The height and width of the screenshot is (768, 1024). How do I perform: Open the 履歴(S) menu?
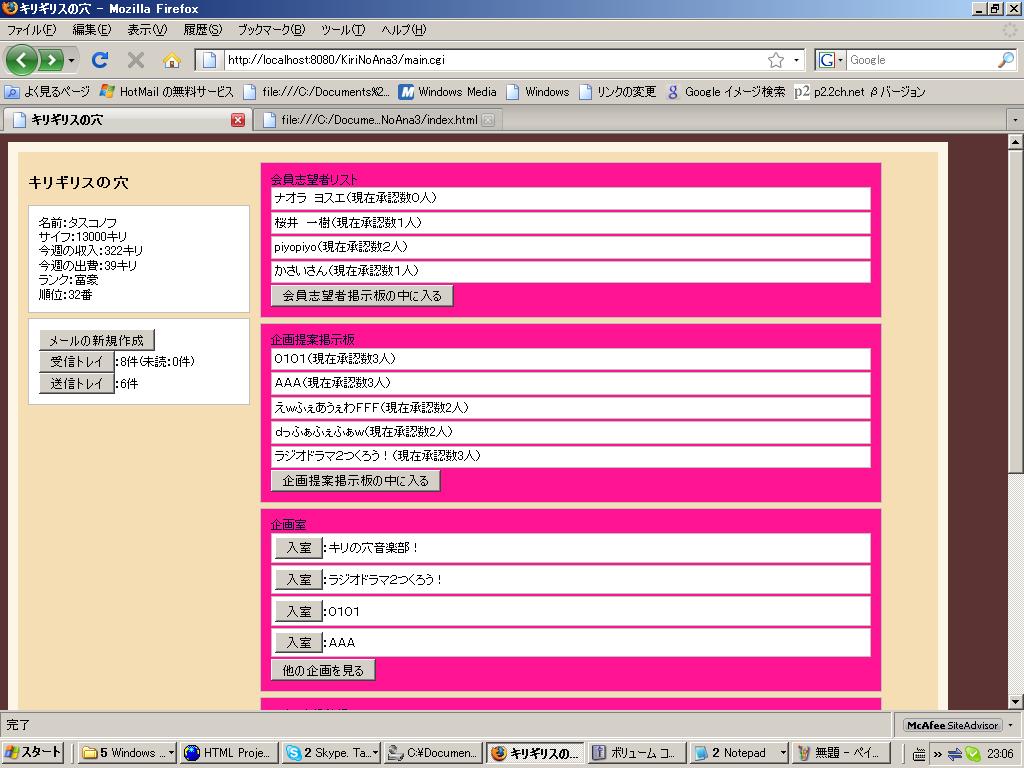(x=202, y=29)
